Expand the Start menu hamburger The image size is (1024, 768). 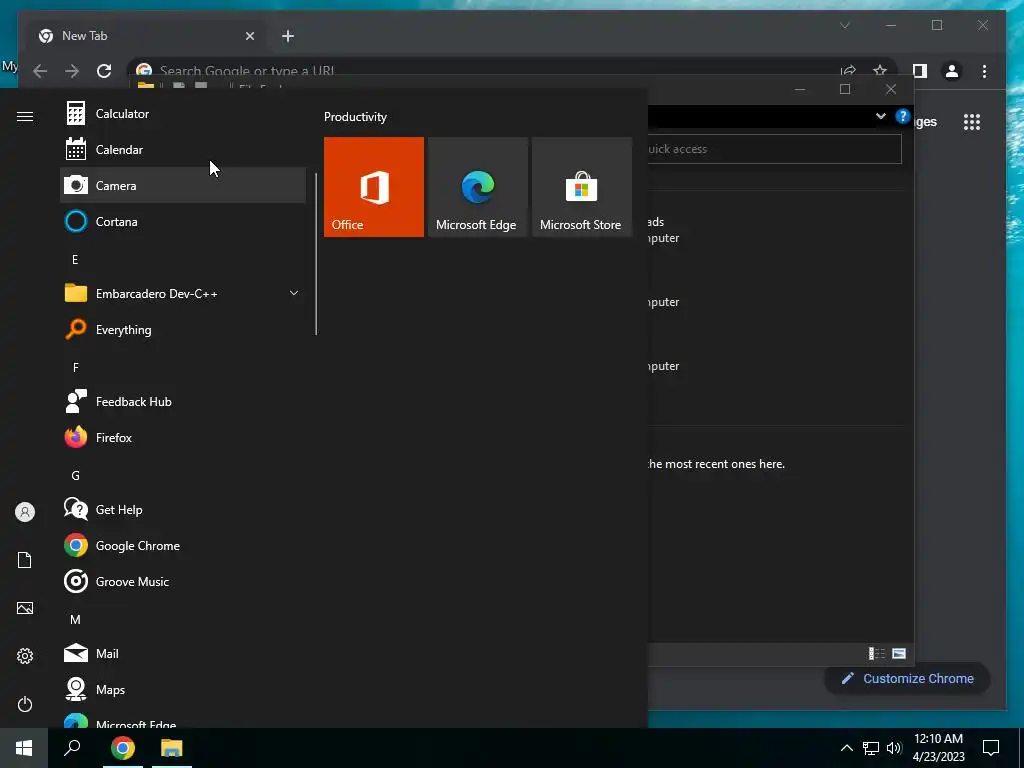(x=25, y=116)
